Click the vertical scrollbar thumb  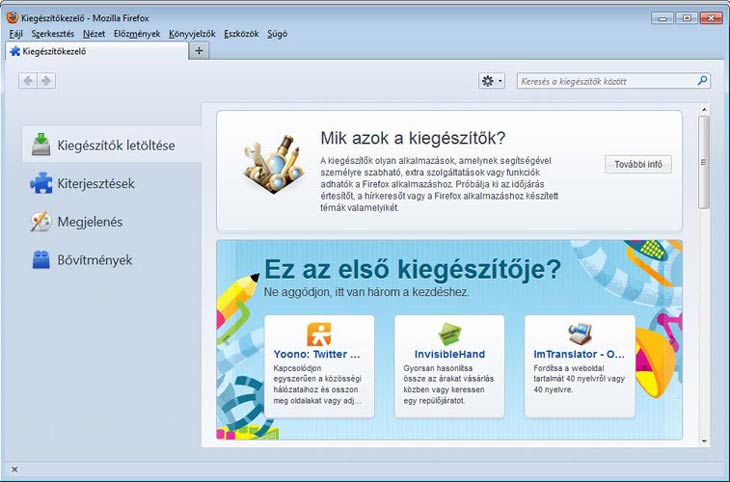pos(703,162)
